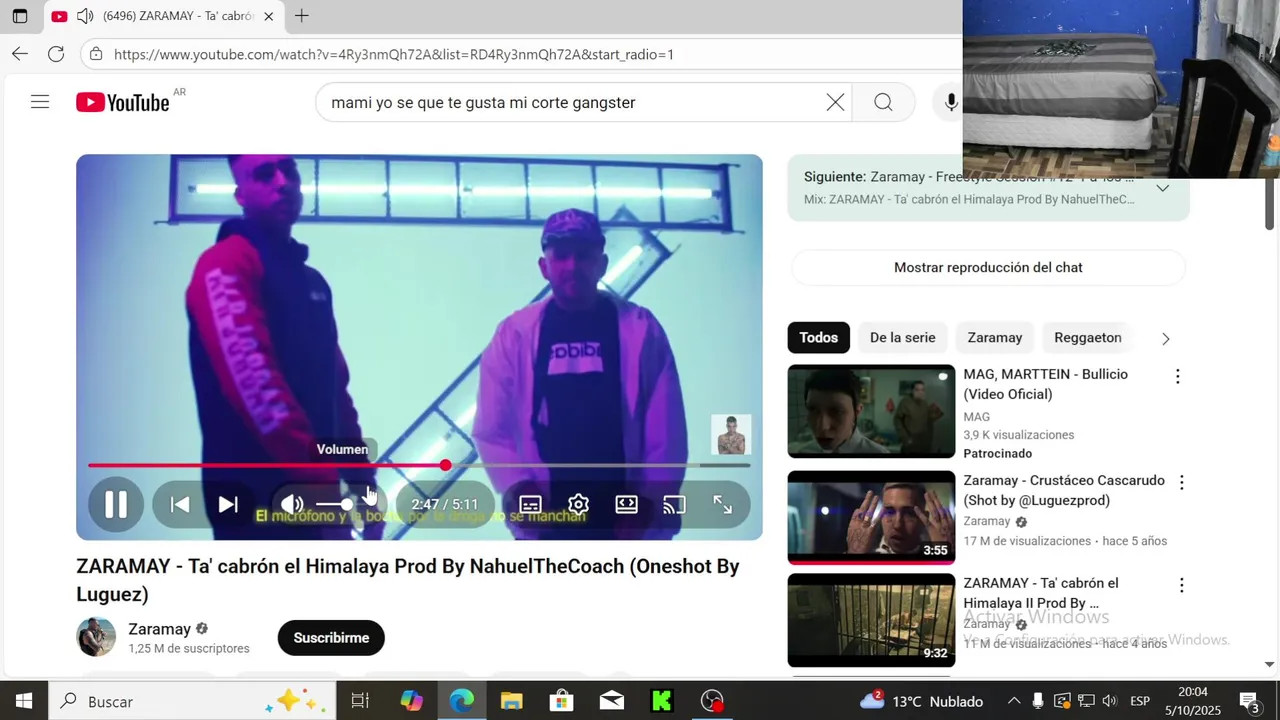Close the ZARAMAY YouTube tab
The width and height of the screenshot is (1280, 720).
click(268, 16)
